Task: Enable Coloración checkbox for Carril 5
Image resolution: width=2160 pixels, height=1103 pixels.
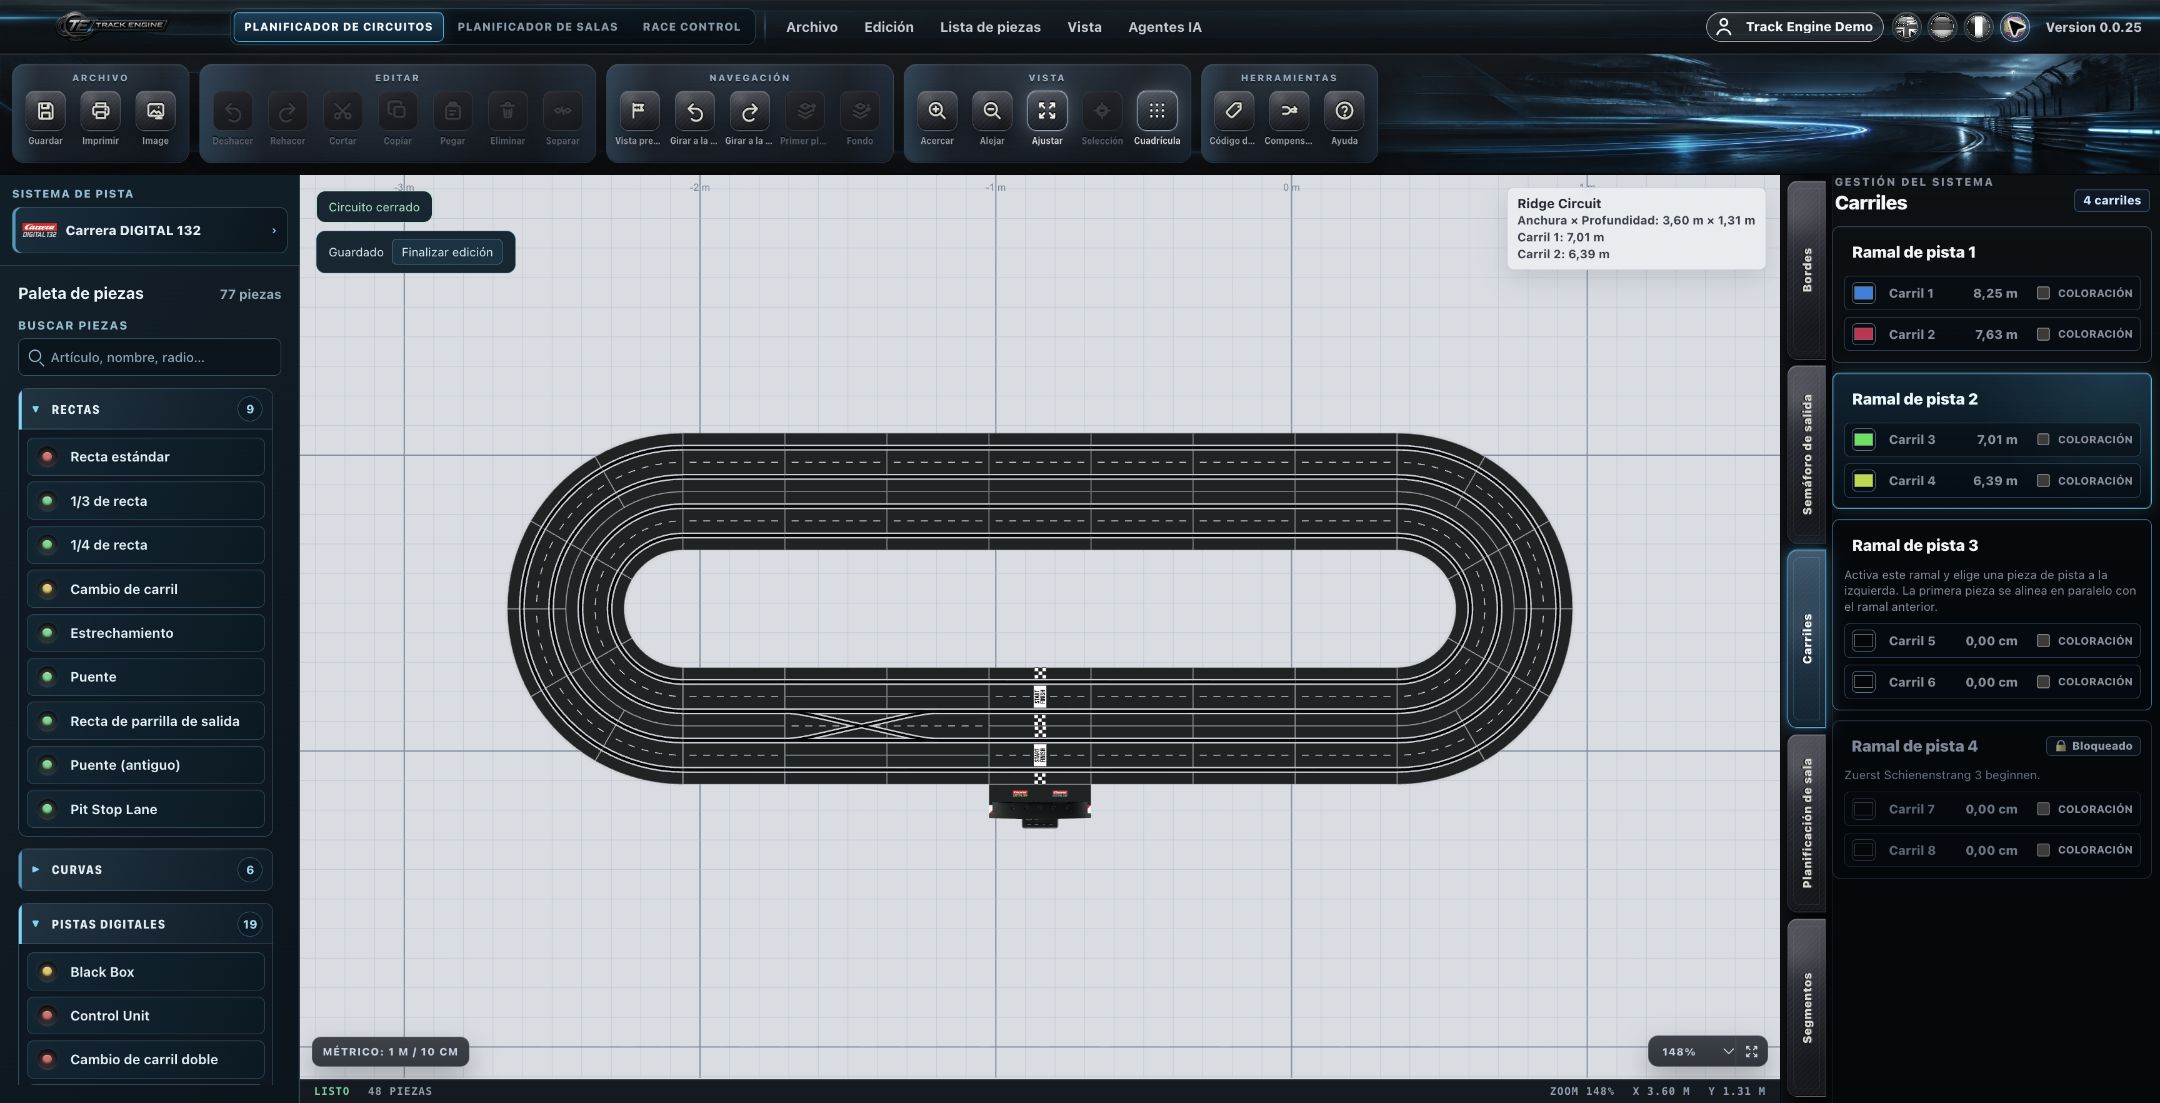Action: click(2043, 641)
